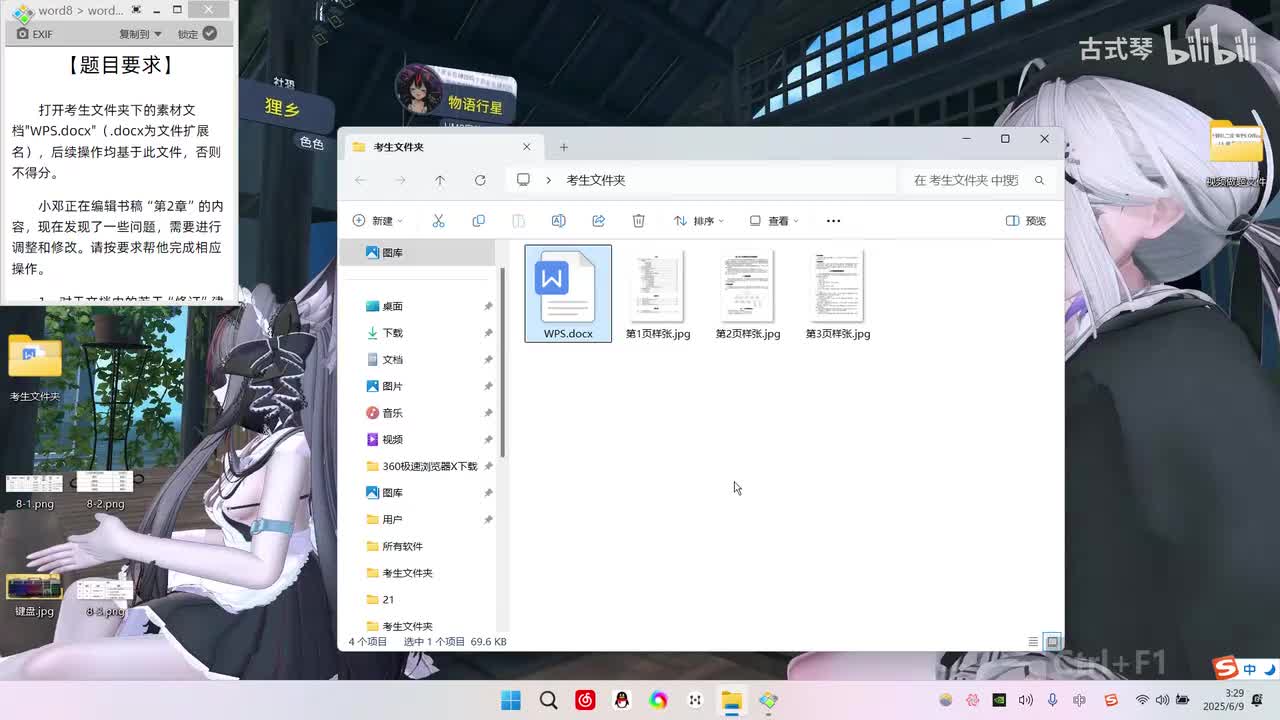The width and height of the screenshot is (1280, 720).
Task: Open the 复制到 dropdown in image viewer
Action: (140, 34)
